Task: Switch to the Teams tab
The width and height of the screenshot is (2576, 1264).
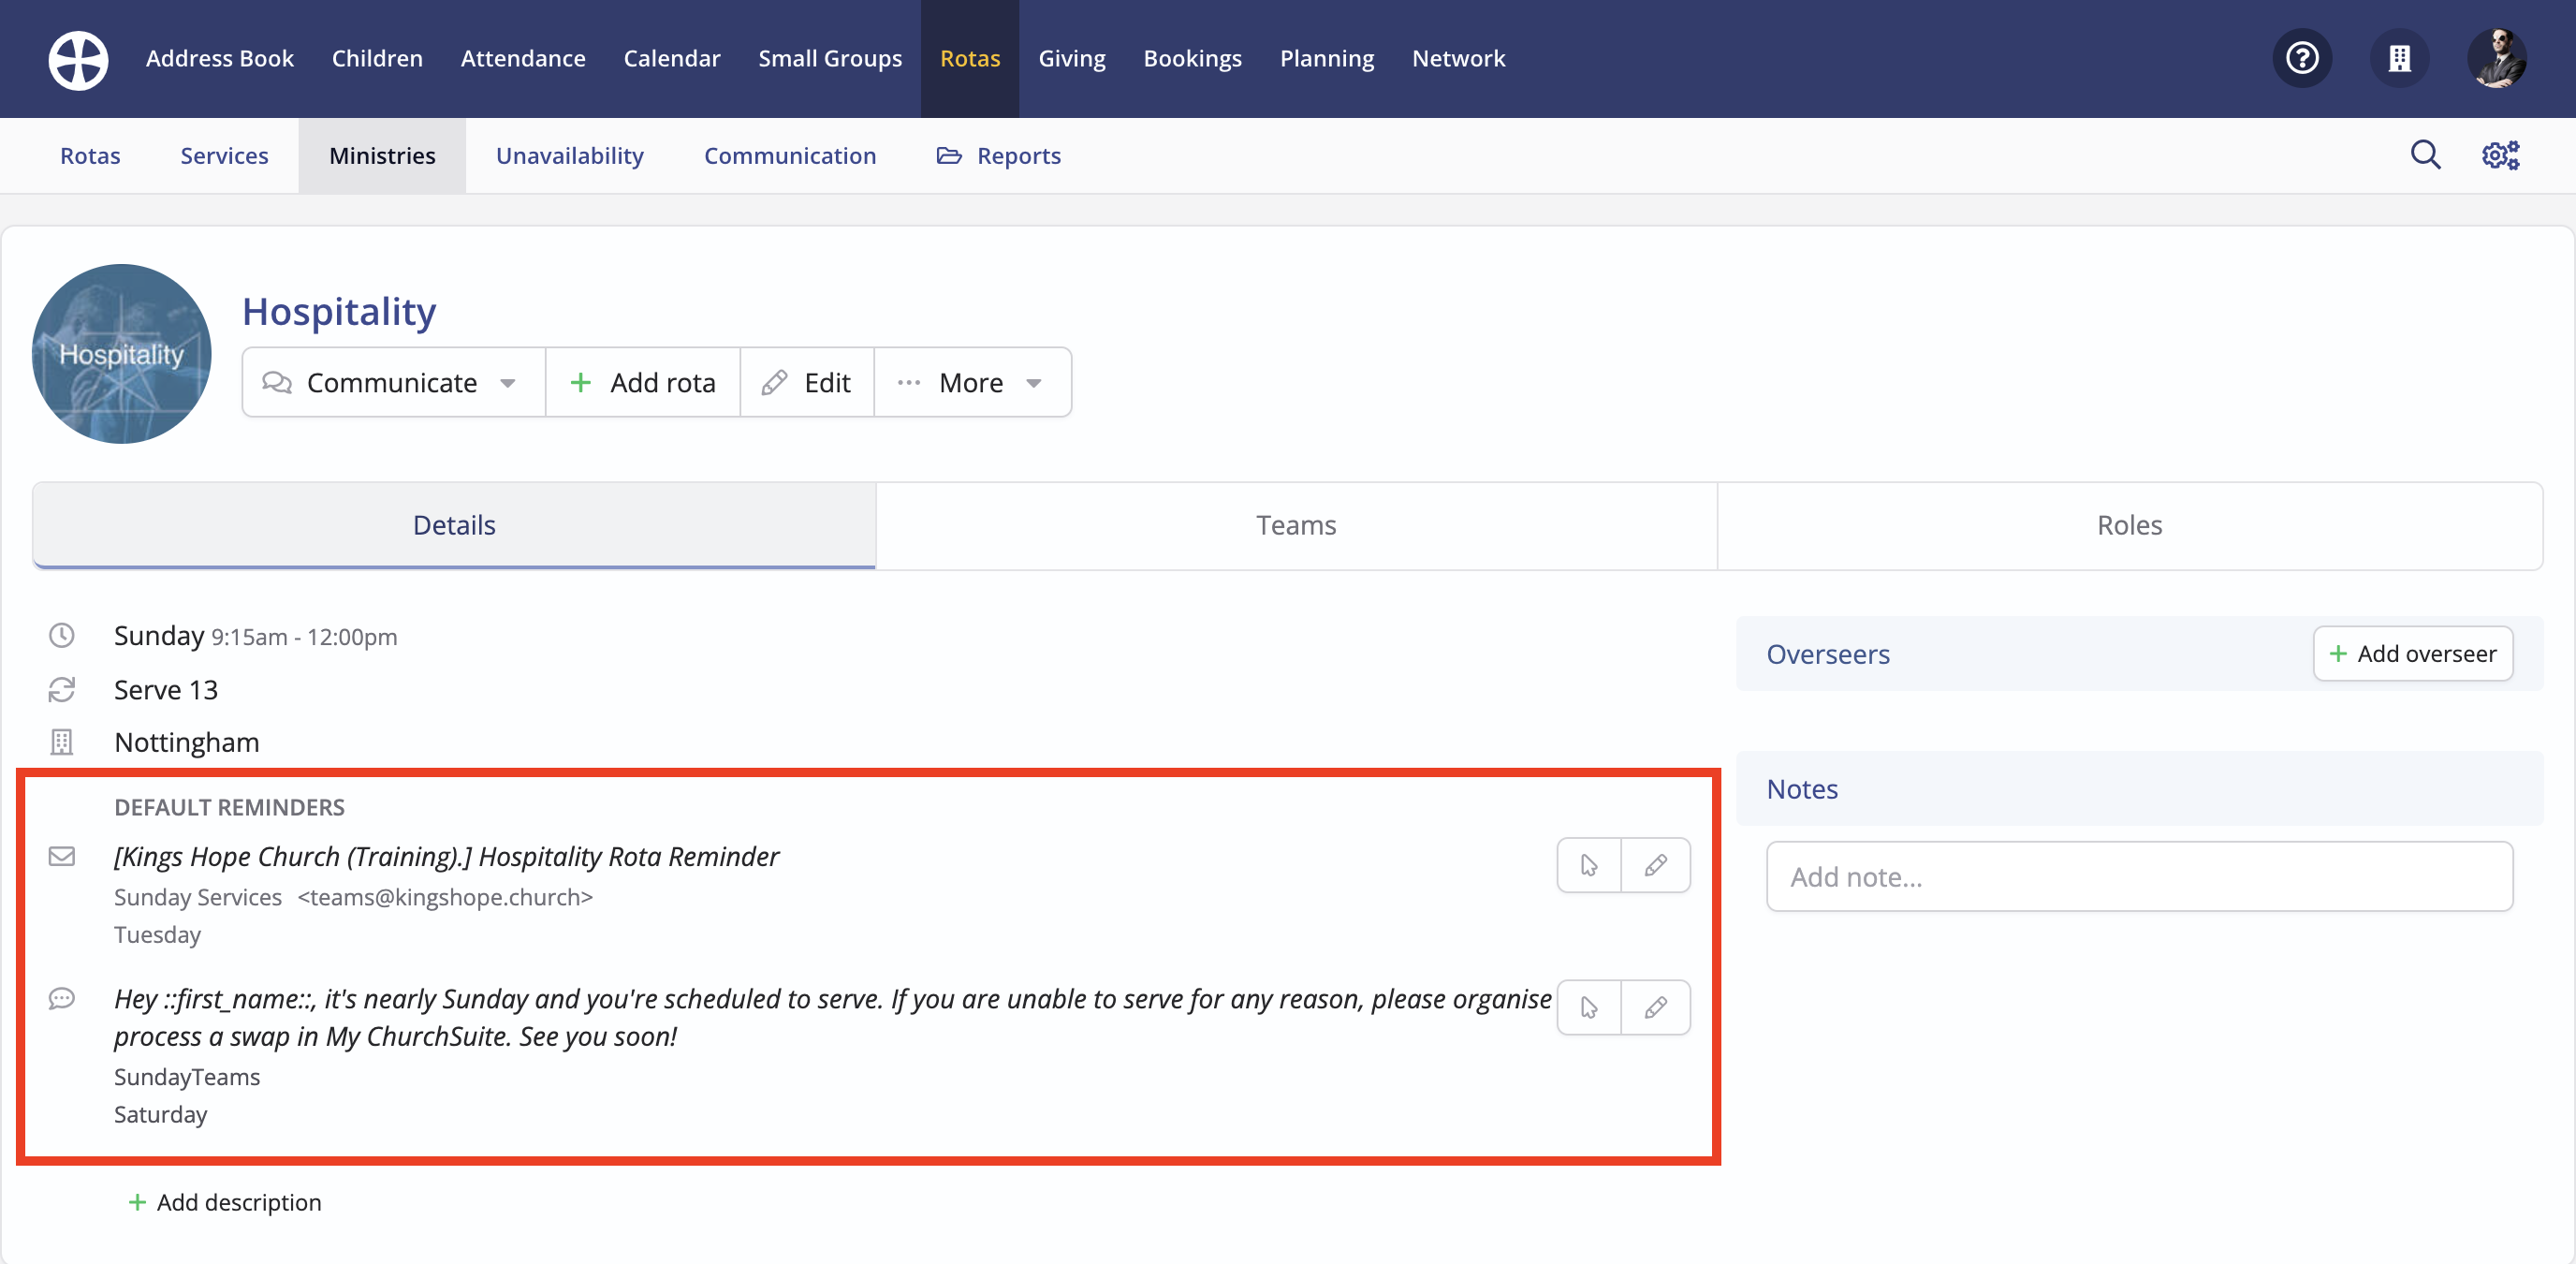Action: click(x=1296, y=524)
